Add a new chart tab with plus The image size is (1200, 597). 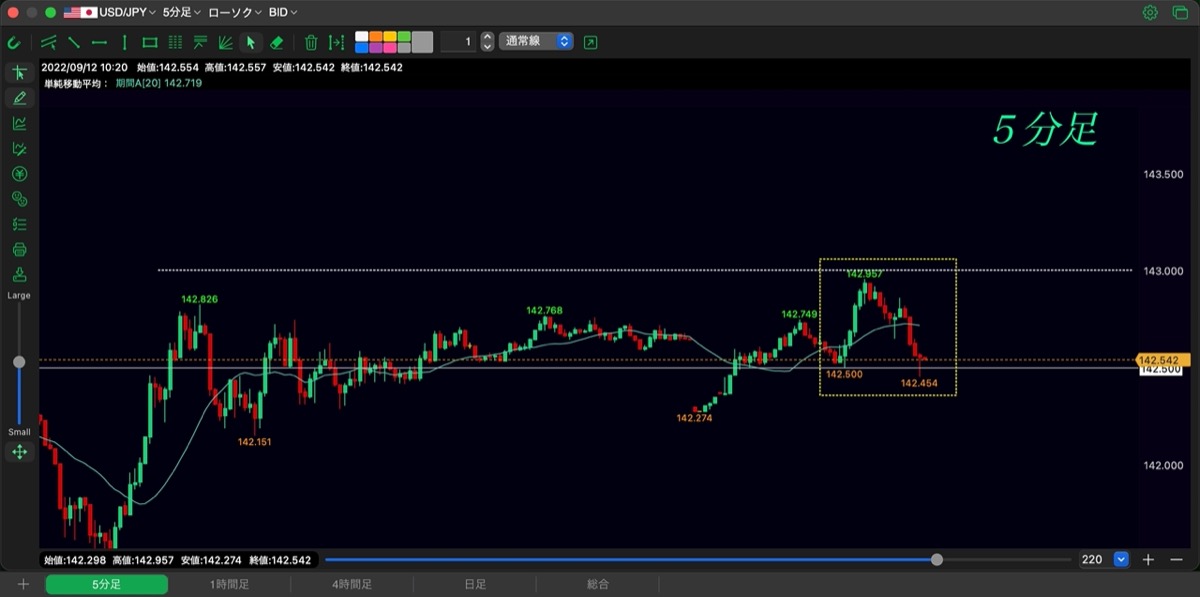tap(23, 584)
